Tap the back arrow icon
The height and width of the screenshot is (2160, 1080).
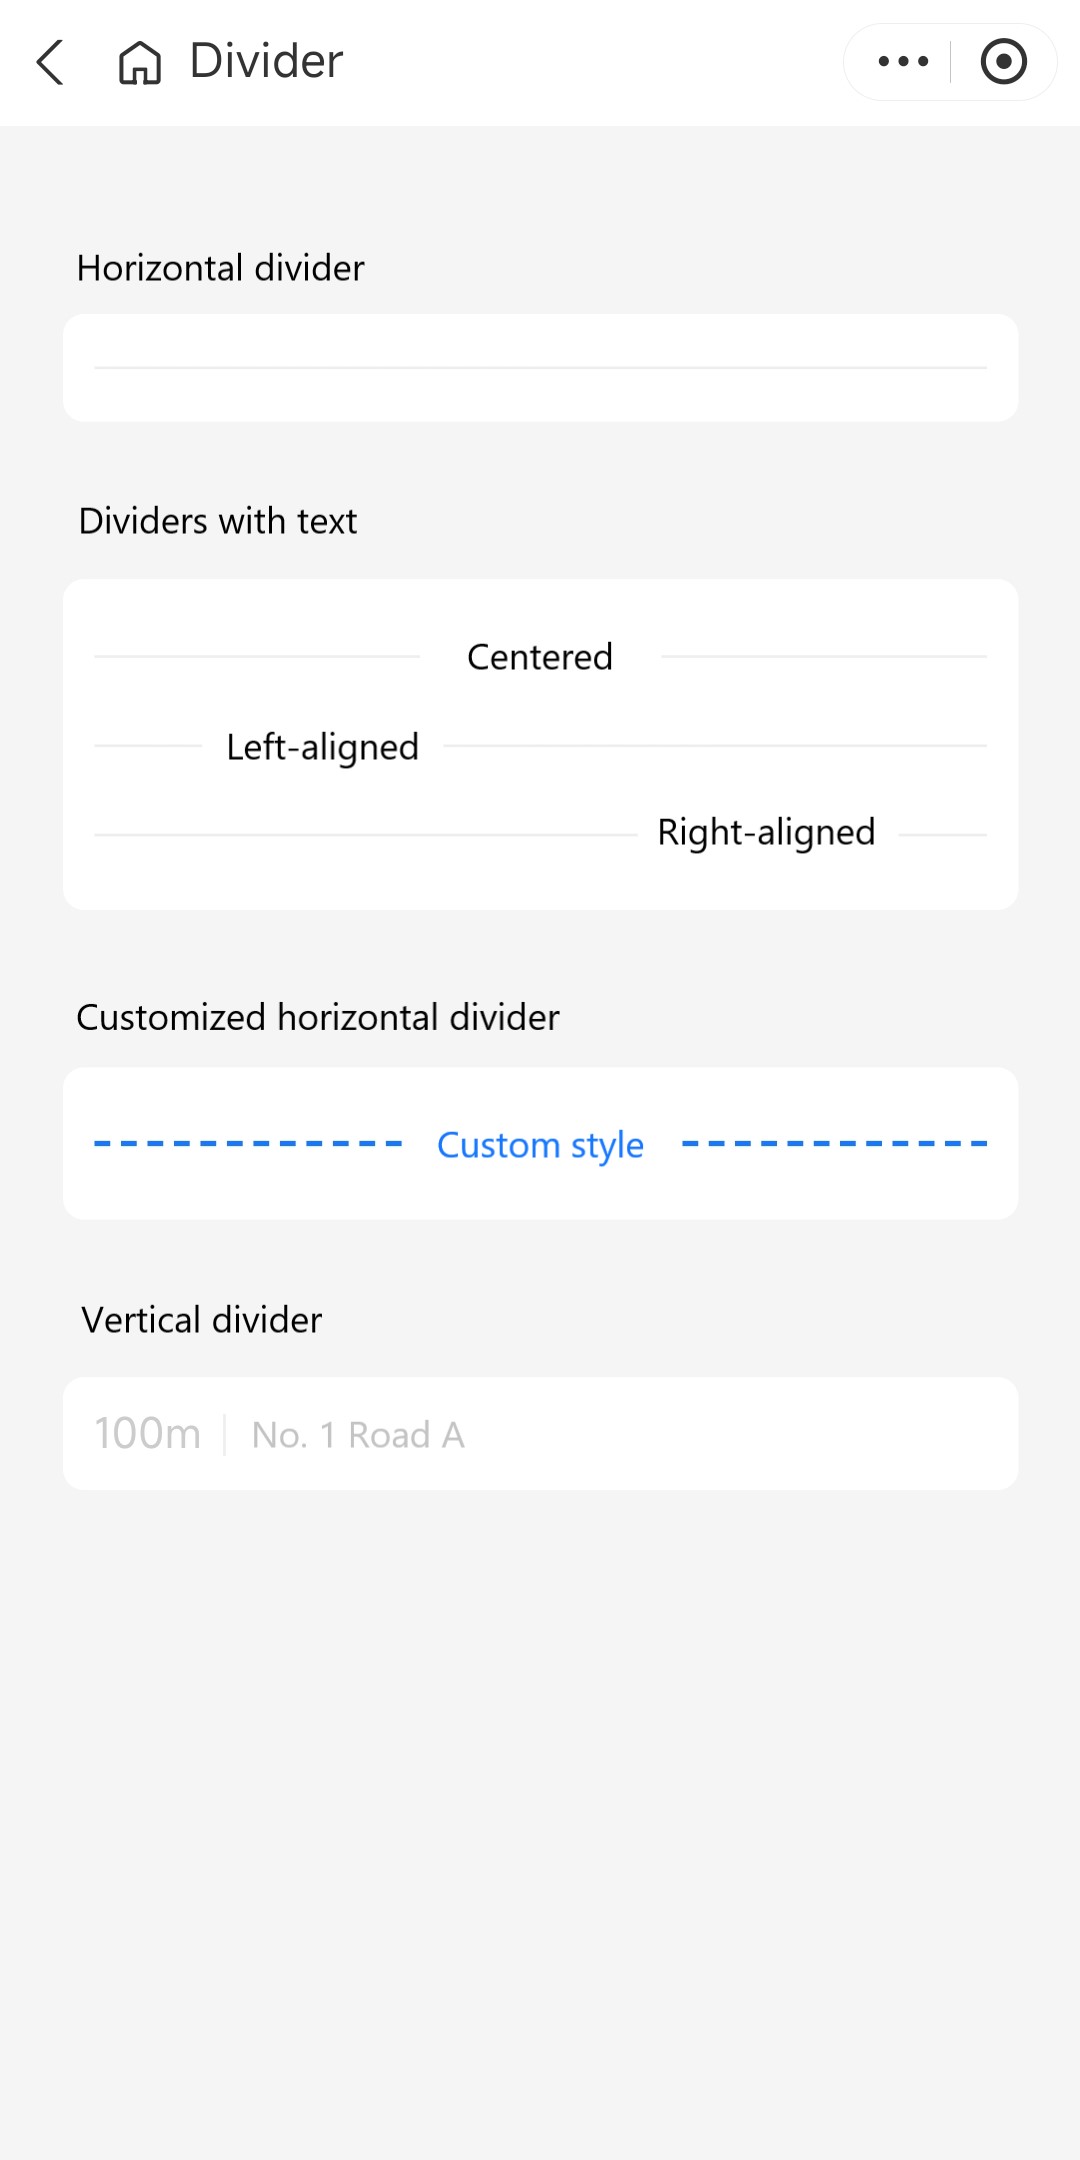50,62
